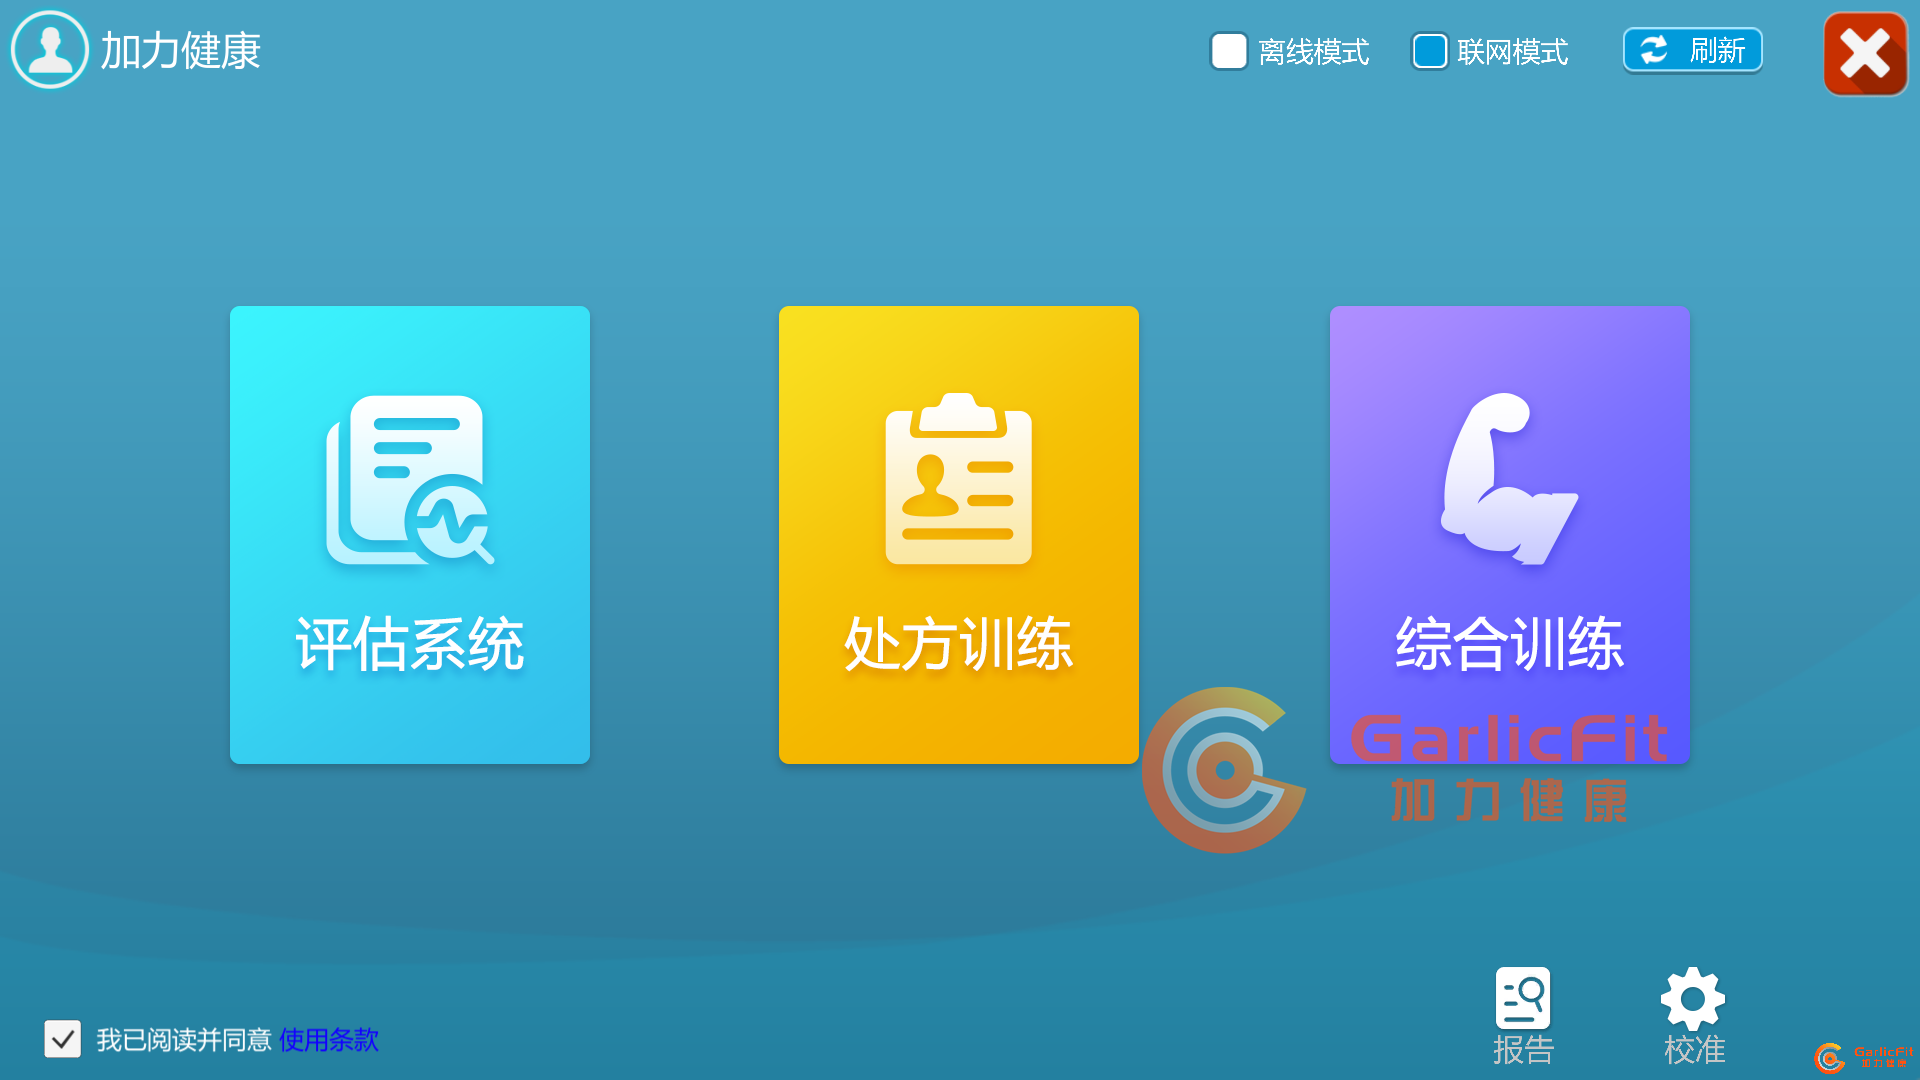Enable the 离线模式 offline mode checkbox
The image size is (1920, 1080).
[x=1228, y=51]
